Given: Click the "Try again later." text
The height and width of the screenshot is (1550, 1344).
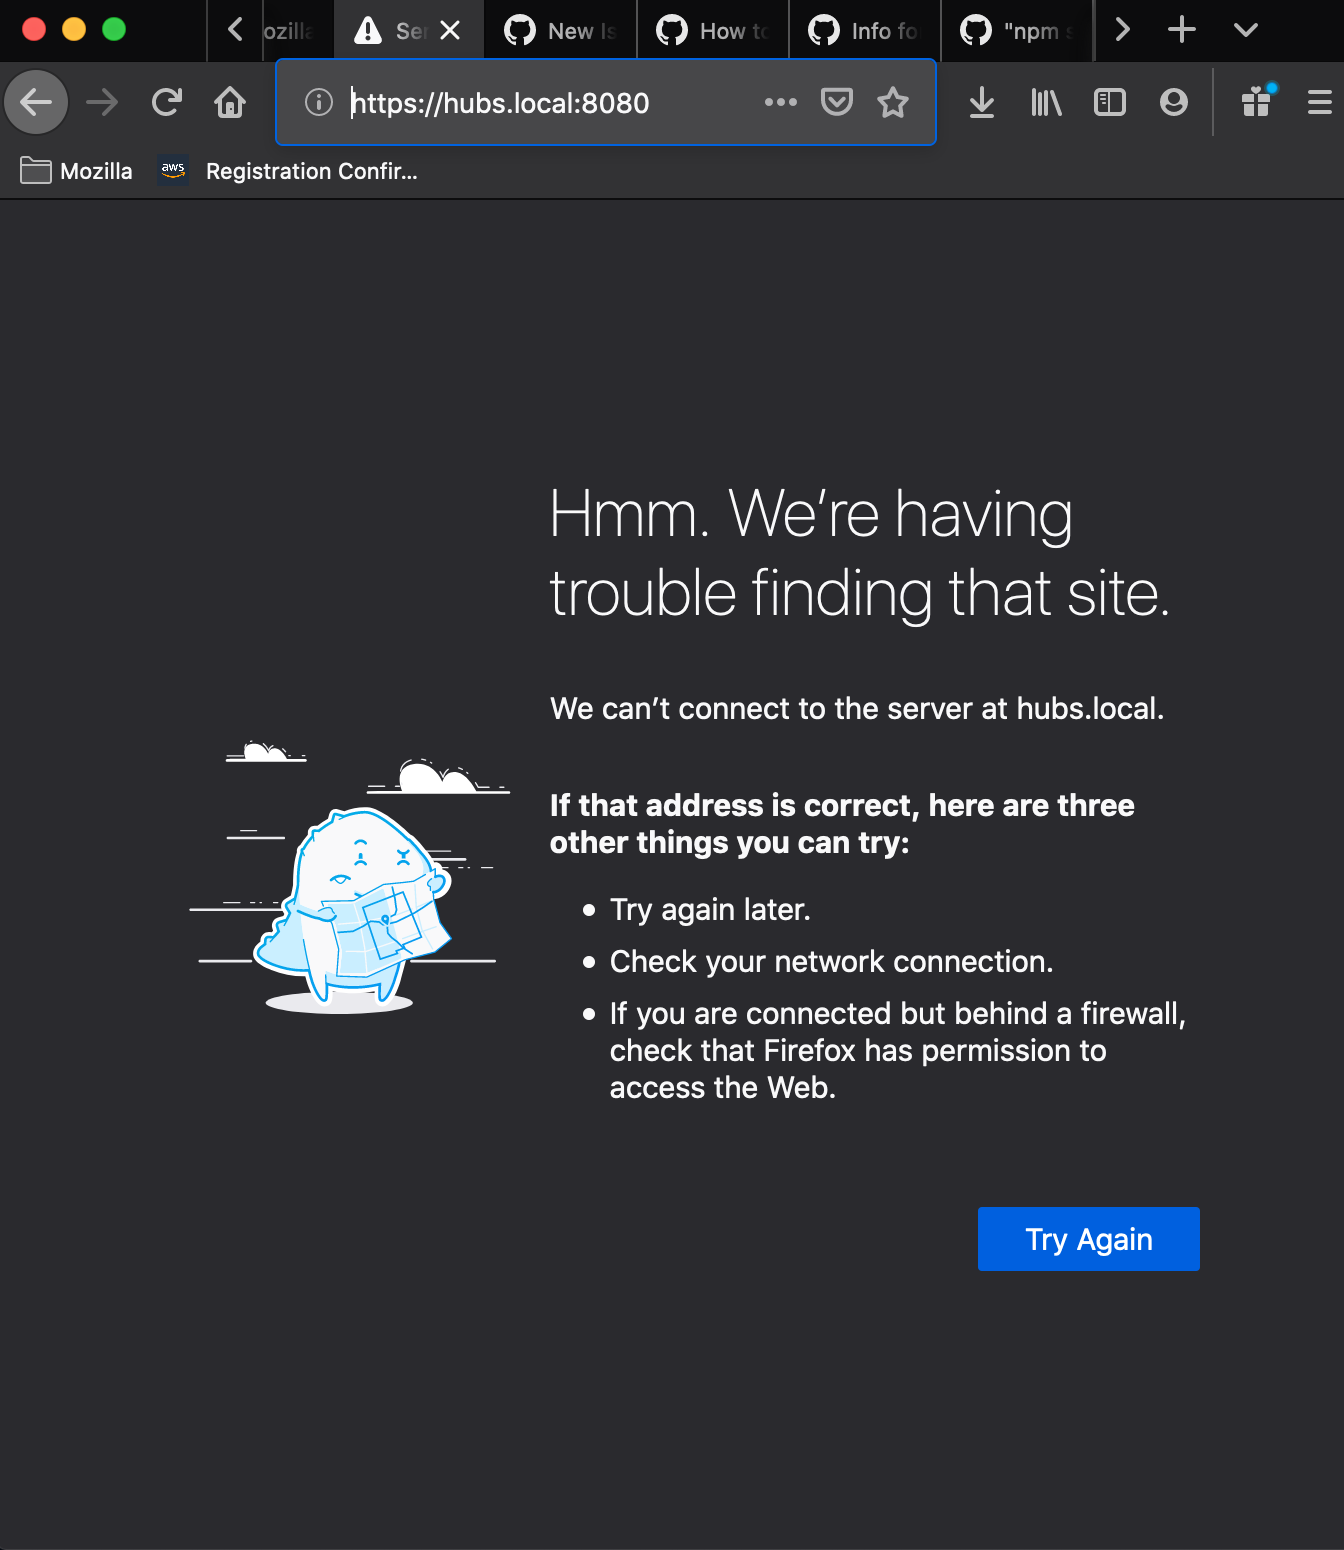Looking at the screenshot, I should [x=710, y=910].
